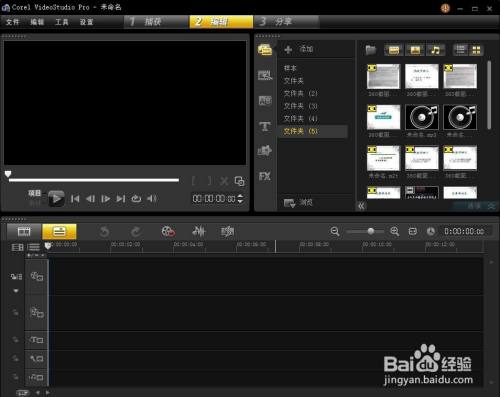Viewport: 500px width, 397px height.
Task: Open the Graphics library panel icon
Action: [x=265, y=151]
